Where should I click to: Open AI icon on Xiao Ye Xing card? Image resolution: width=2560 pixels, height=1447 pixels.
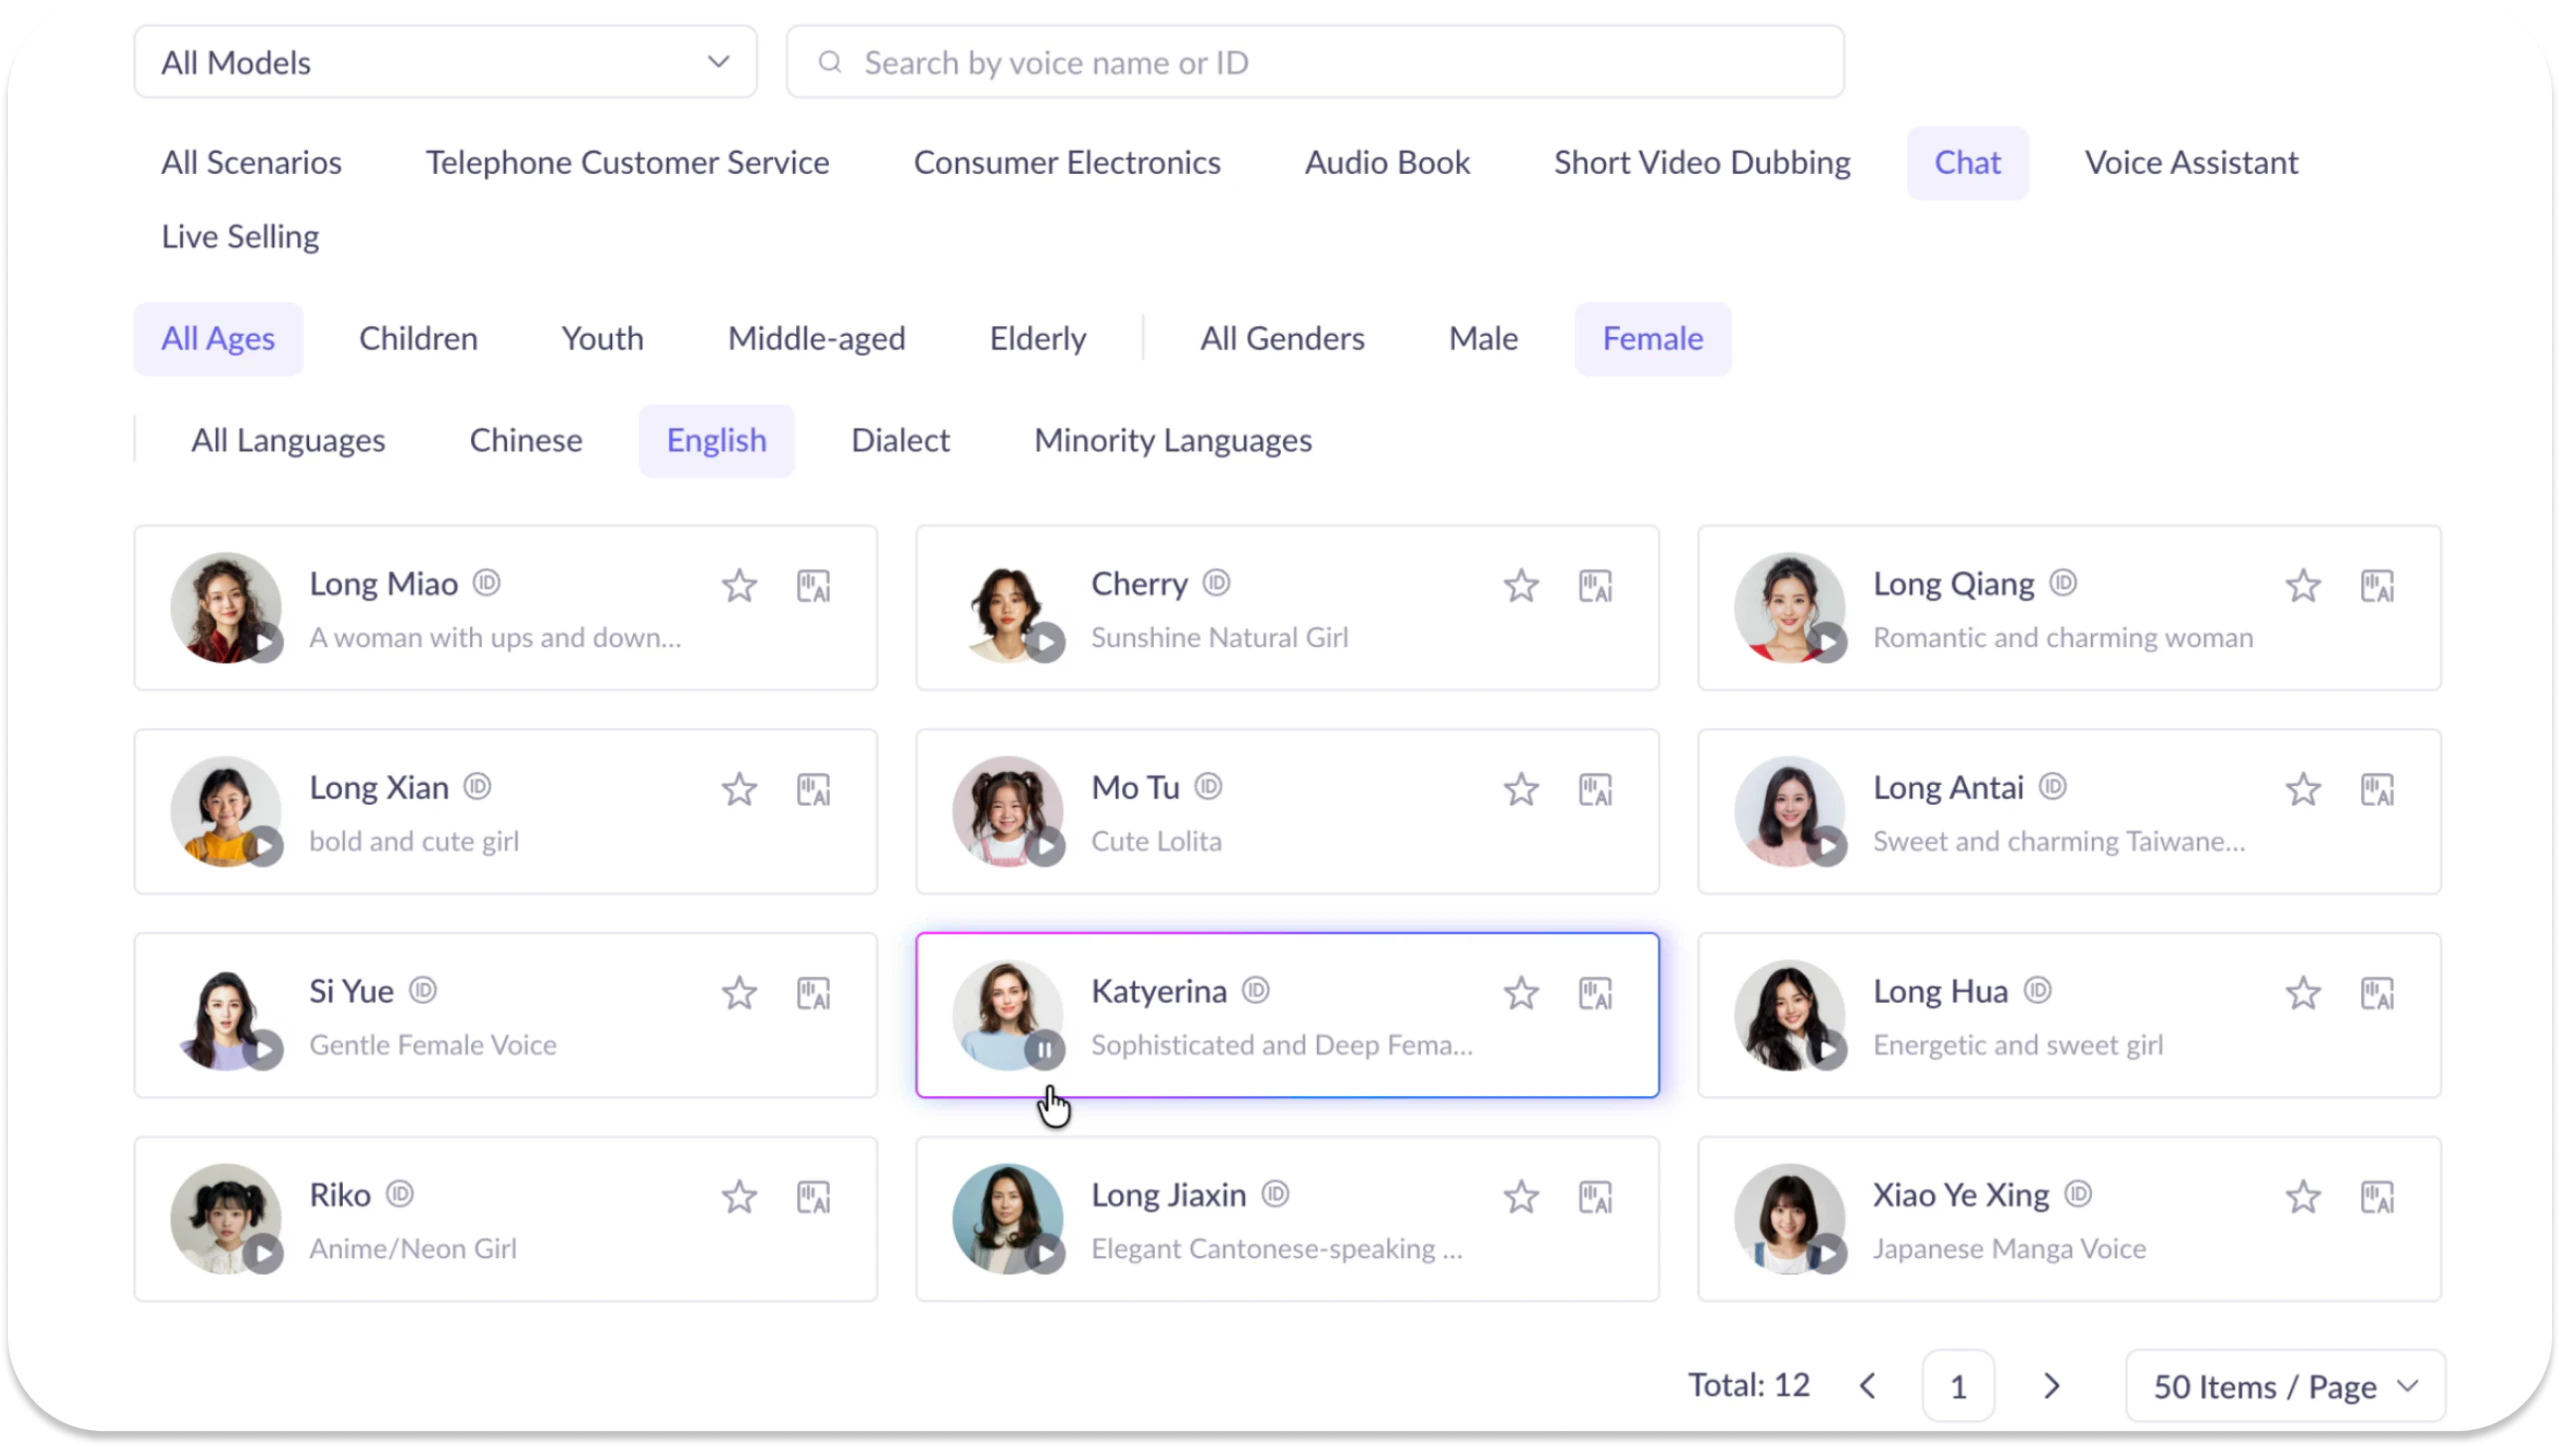[2377, 1197]
